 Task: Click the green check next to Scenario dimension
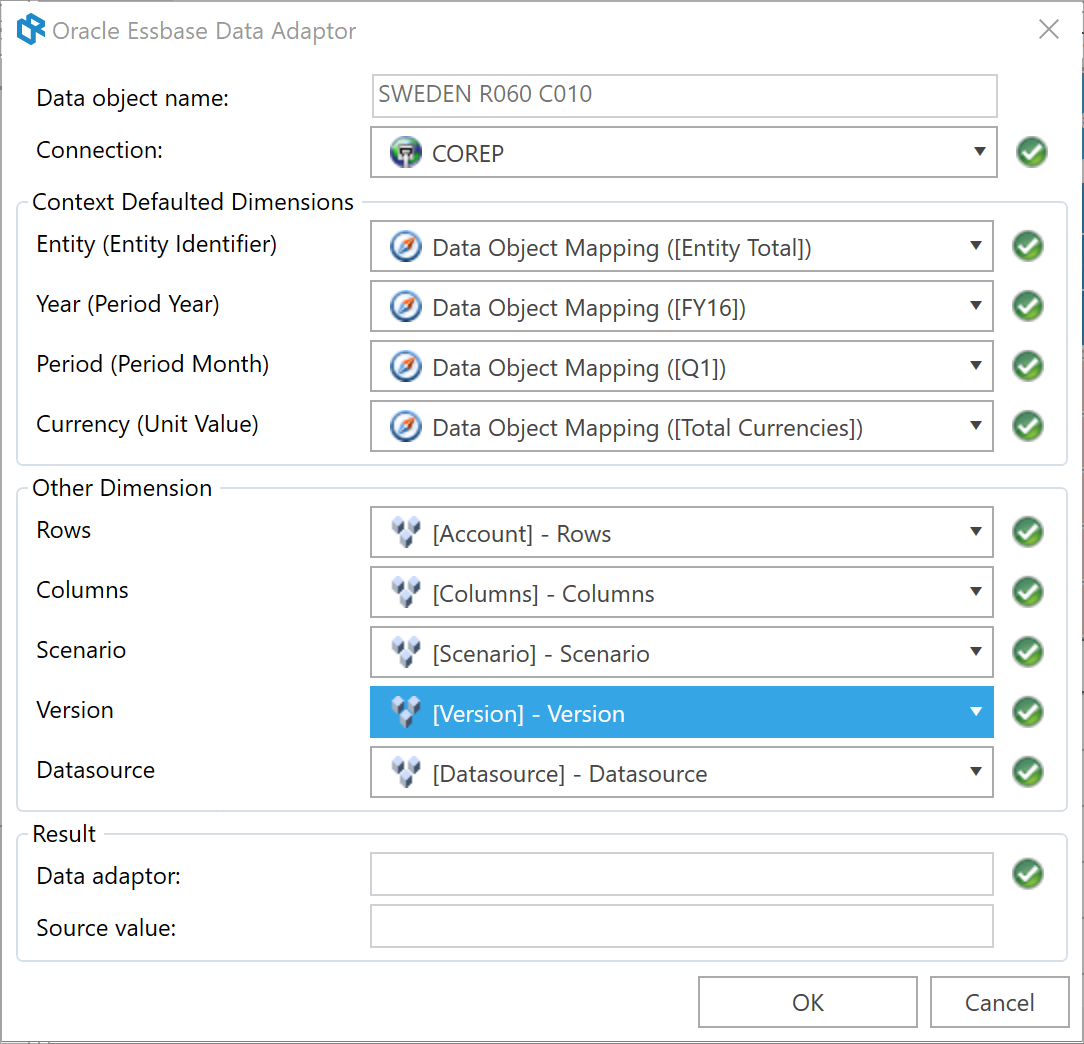[1028, 651]
